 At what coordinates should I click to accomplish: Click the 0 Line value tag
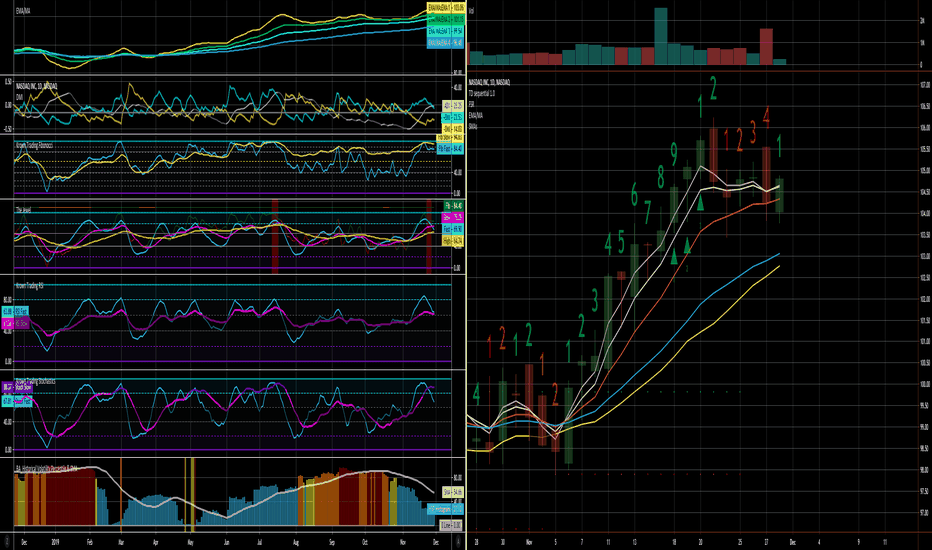(451, 525)
